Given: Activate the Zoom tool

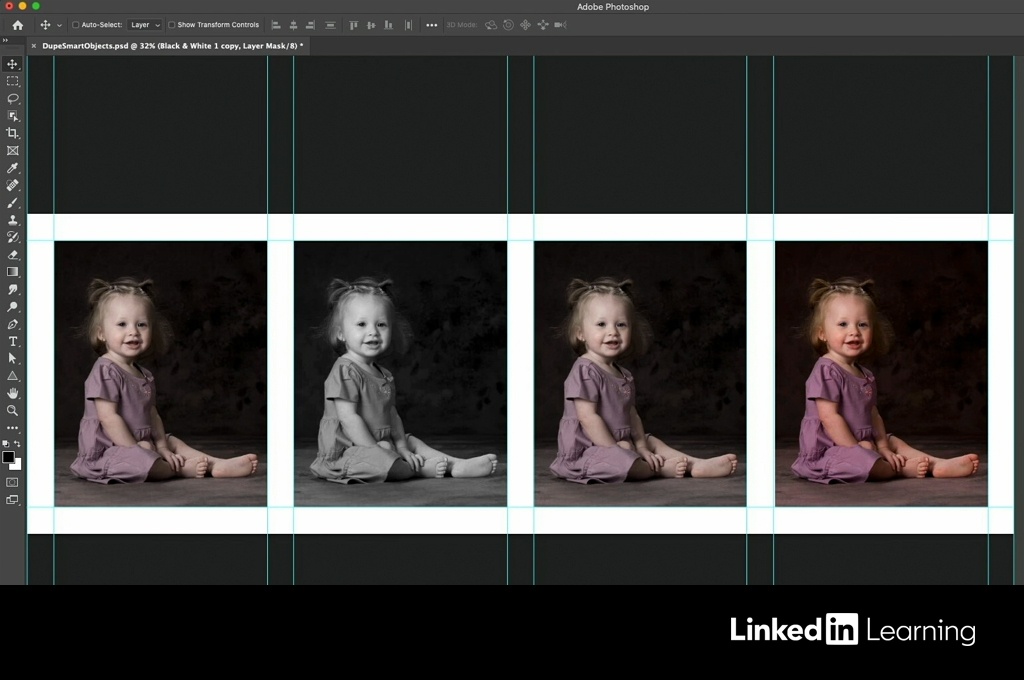Looking at the screenshot, I should (x=13, y=410).
